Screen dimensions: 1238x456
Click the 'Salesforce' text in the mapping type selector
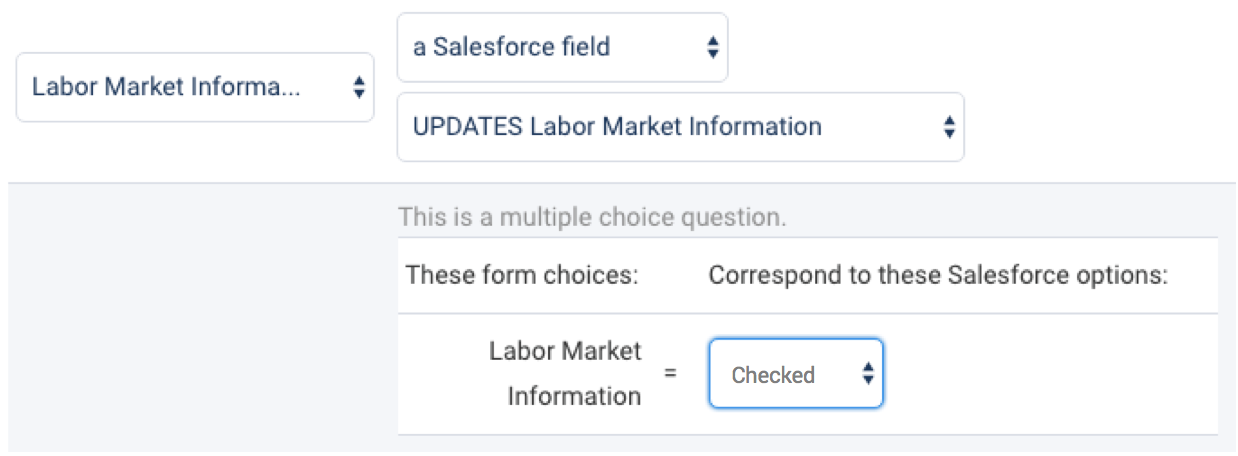click(517, 47)
